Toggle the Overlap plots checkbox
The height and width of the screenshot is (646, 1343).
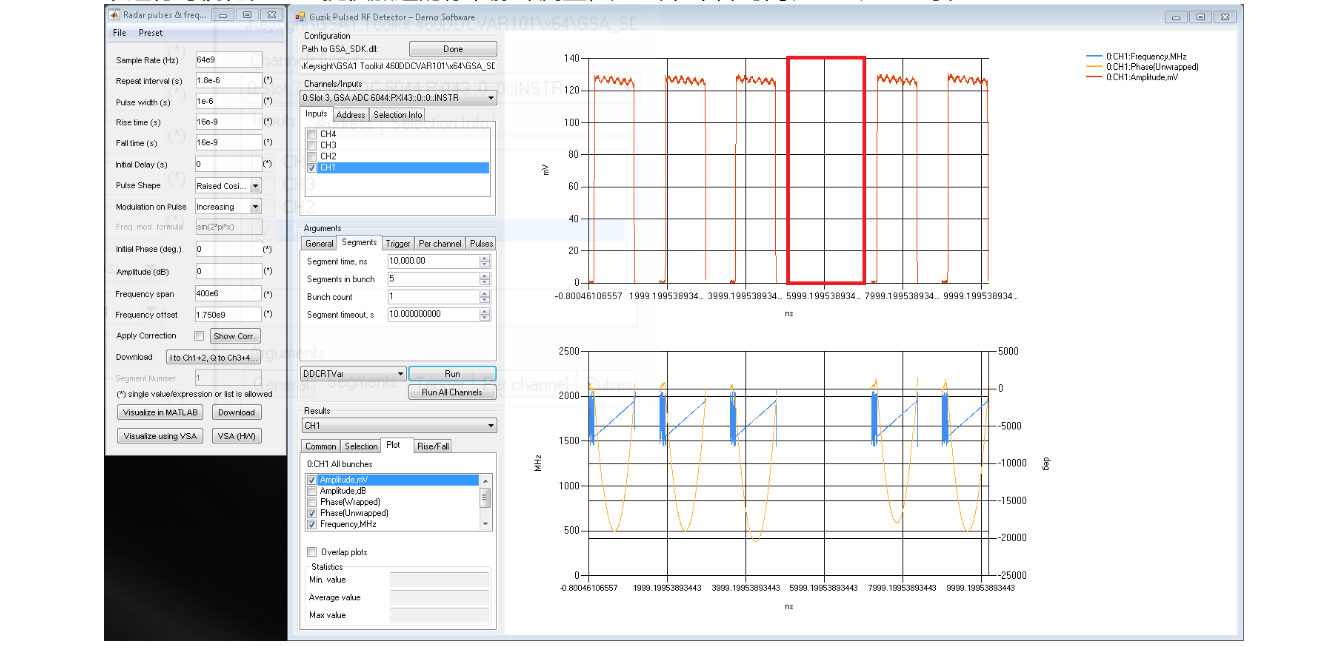[312, 552]
